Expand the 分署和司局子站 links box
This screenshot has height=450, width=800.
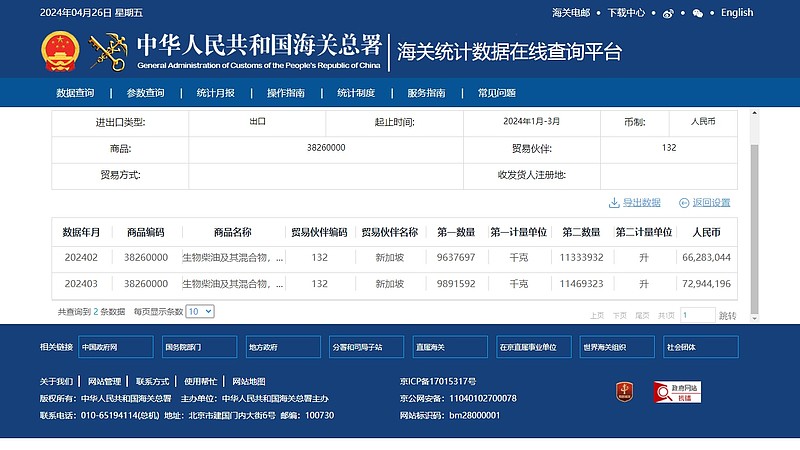coord(366,347)
